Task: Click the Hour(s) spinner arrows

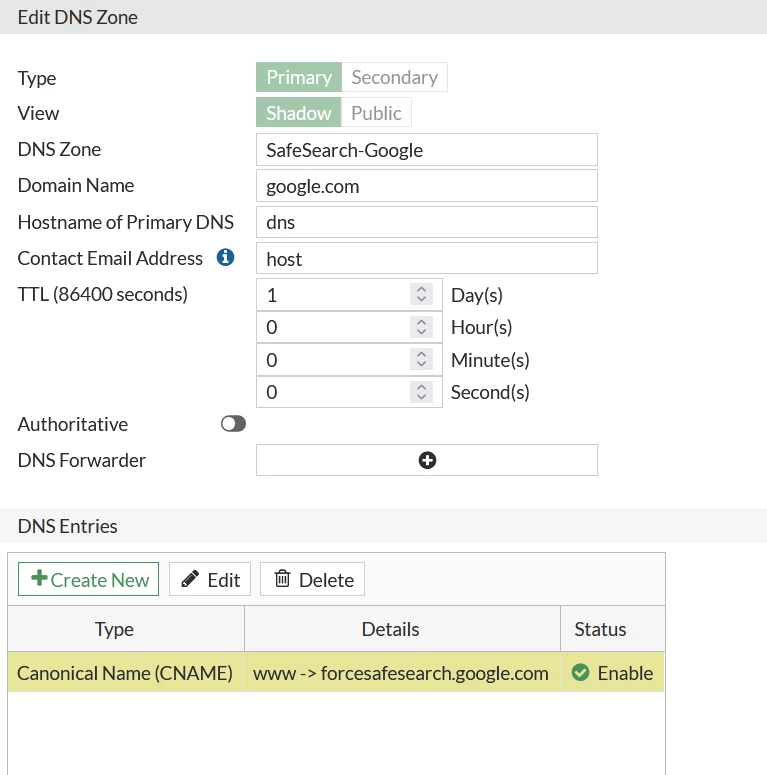Action: tap(422, 327)
